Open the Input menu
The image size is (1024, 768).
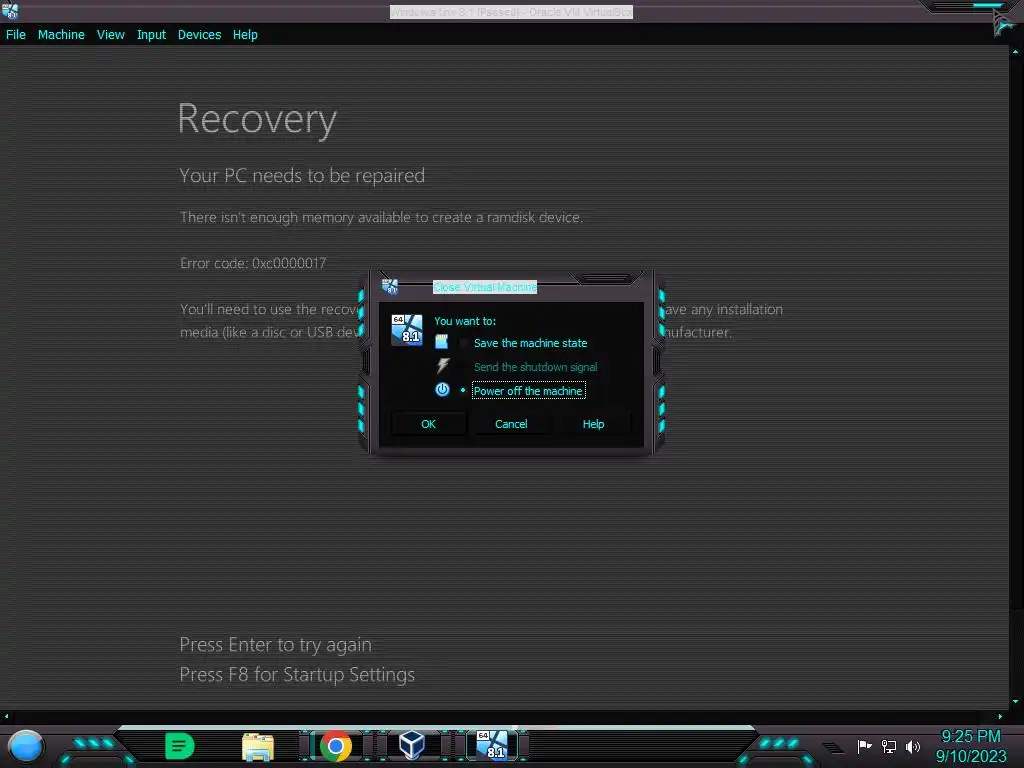point(151,35)
